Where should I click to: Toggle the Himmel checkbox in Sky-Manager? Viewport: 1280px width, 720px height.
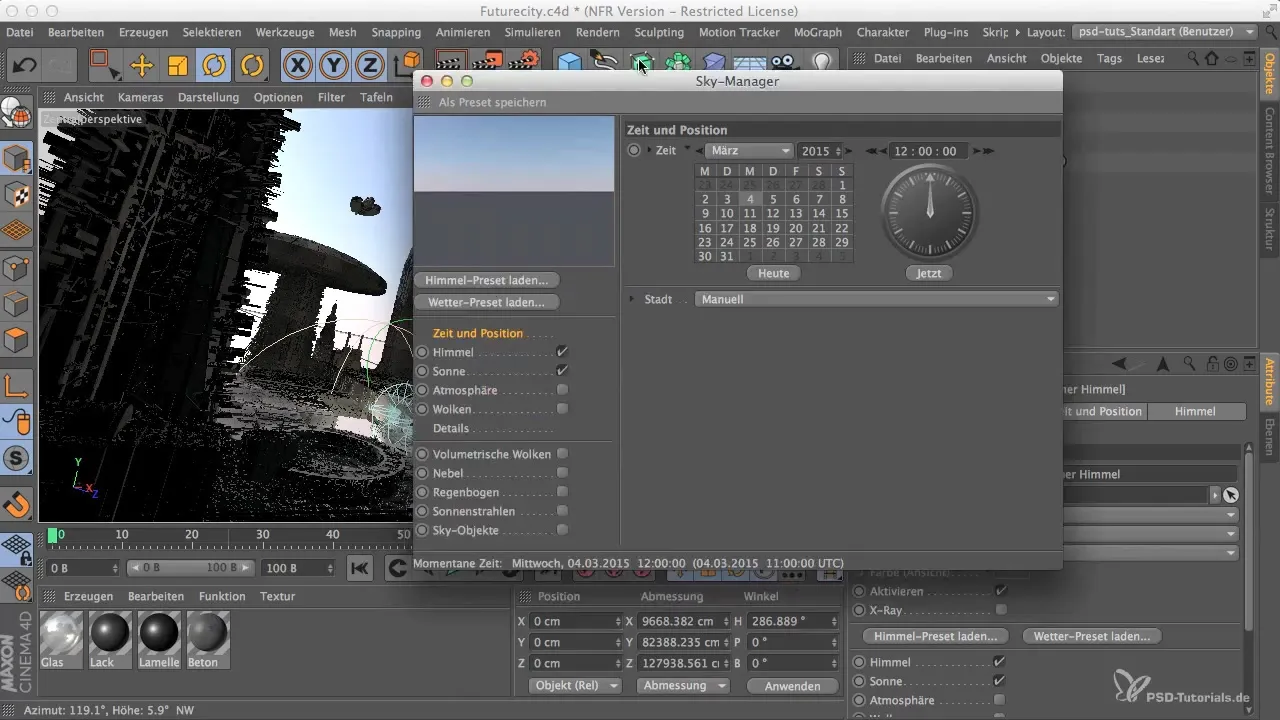coord(563,352)
